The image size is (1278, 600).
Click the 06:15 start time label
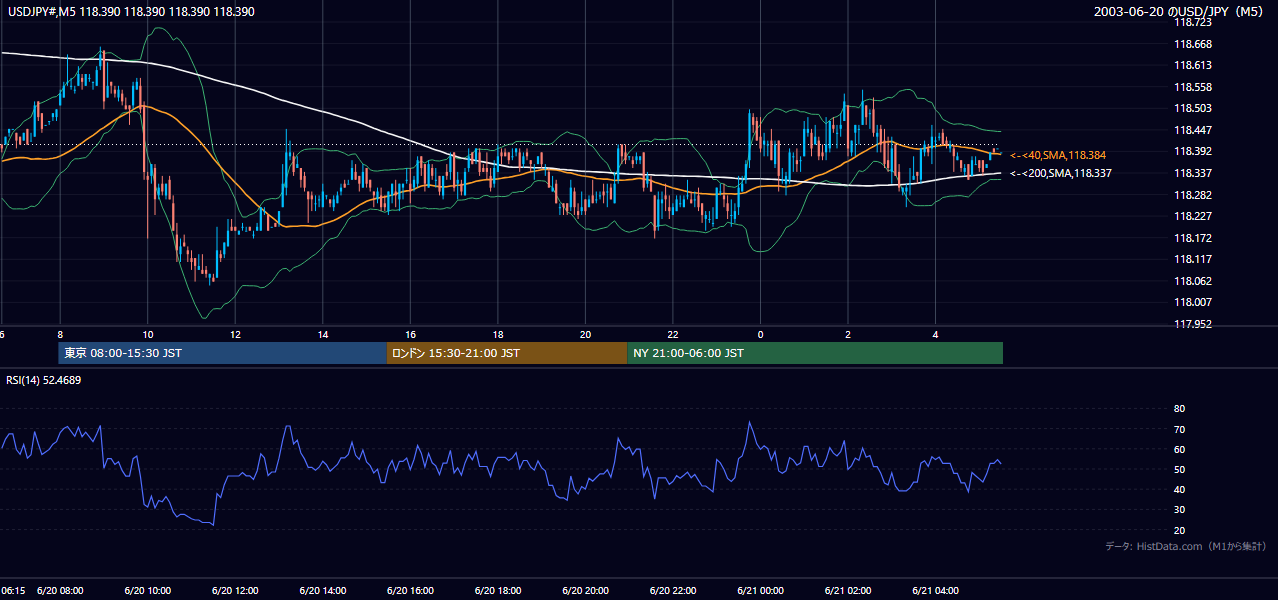[13, 591]
